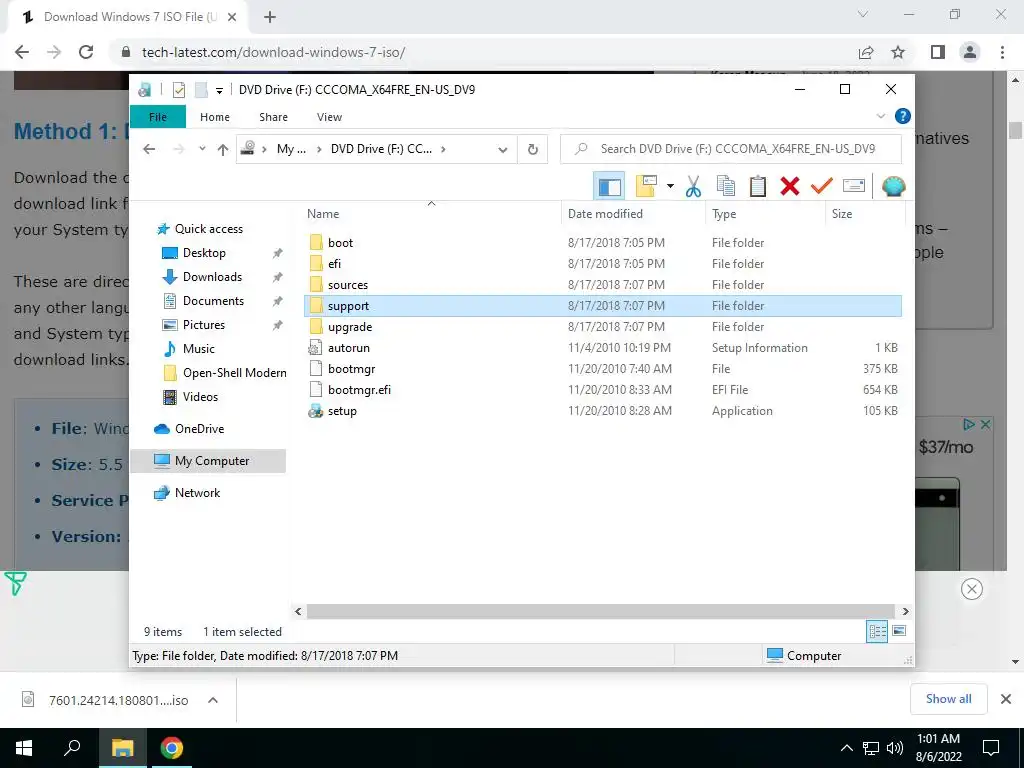Select the bootmgr.efi file
1024x768 pixels.
coord(359,390)
